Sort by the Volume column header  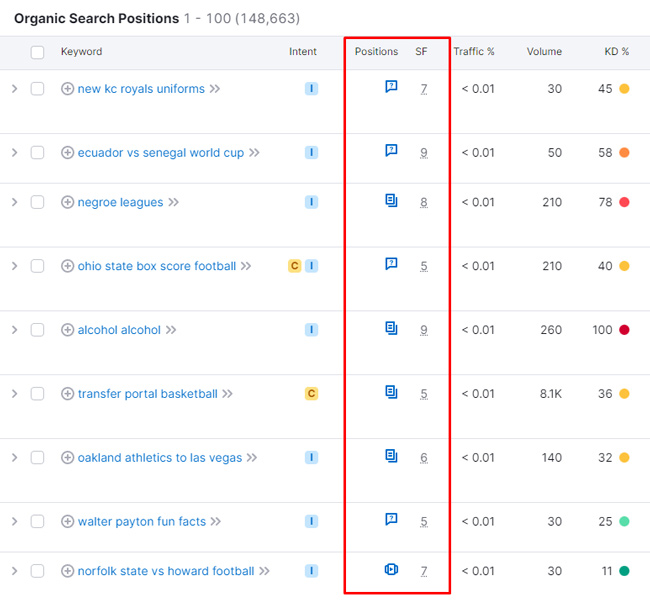tap(544, 52)
